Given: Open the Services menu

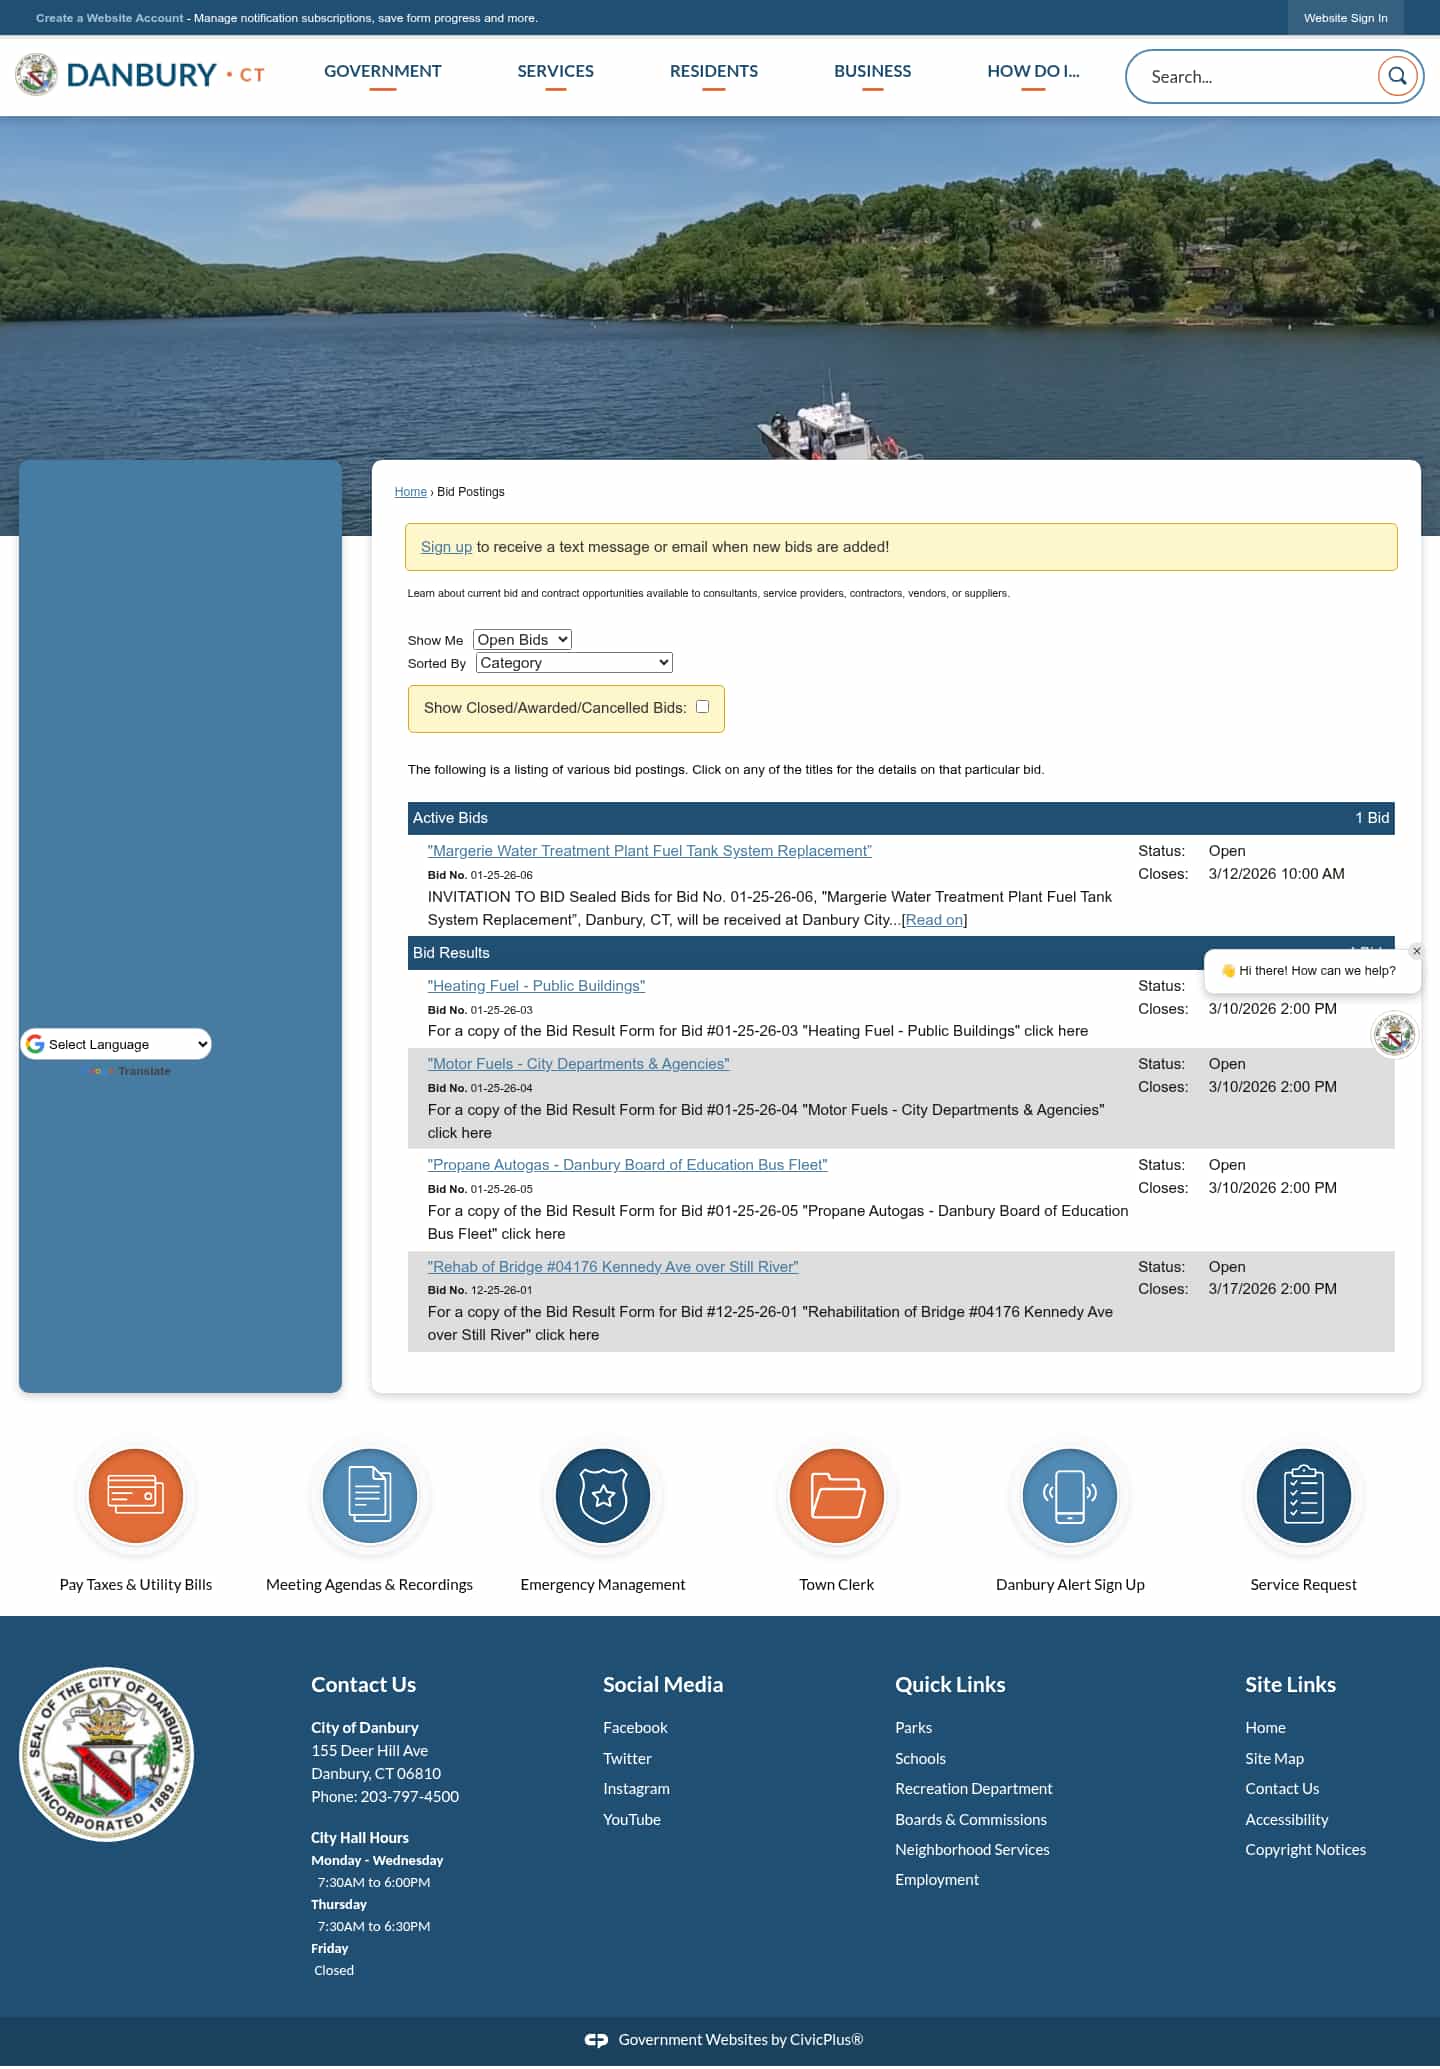Looking at the screenshot, I should [556, 71].
